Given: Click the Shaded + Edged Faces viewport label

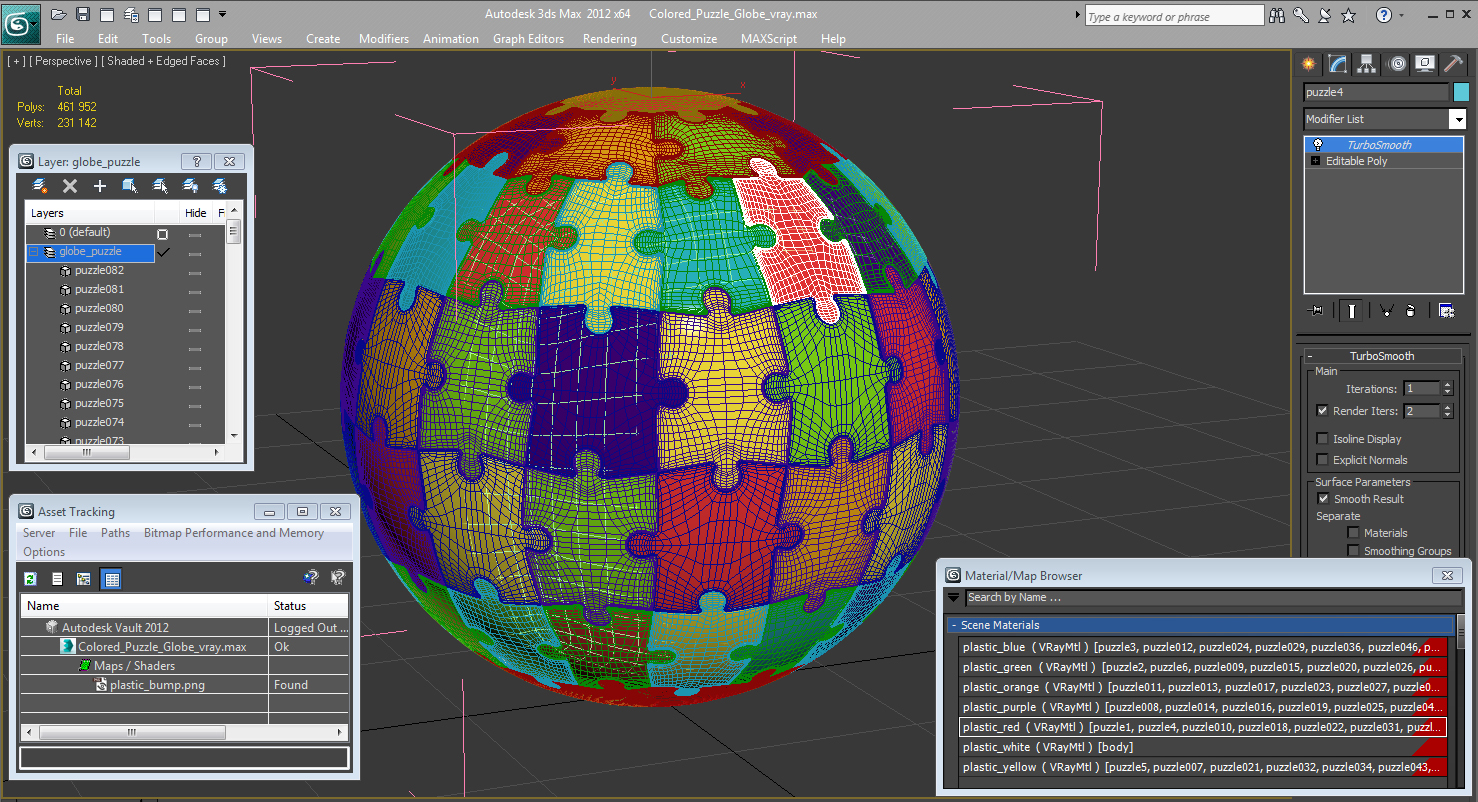Looking at the screenshot, I should (x=163, y=61).
